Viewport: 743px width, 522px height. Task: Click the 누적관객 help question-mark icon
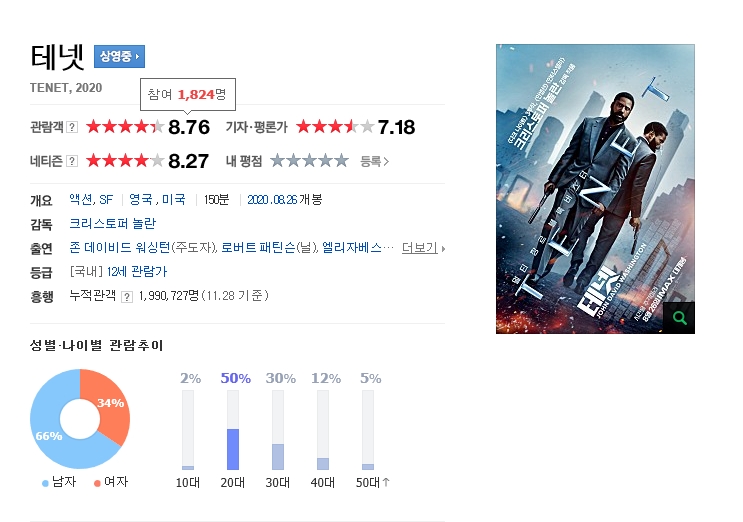point(127,297)
